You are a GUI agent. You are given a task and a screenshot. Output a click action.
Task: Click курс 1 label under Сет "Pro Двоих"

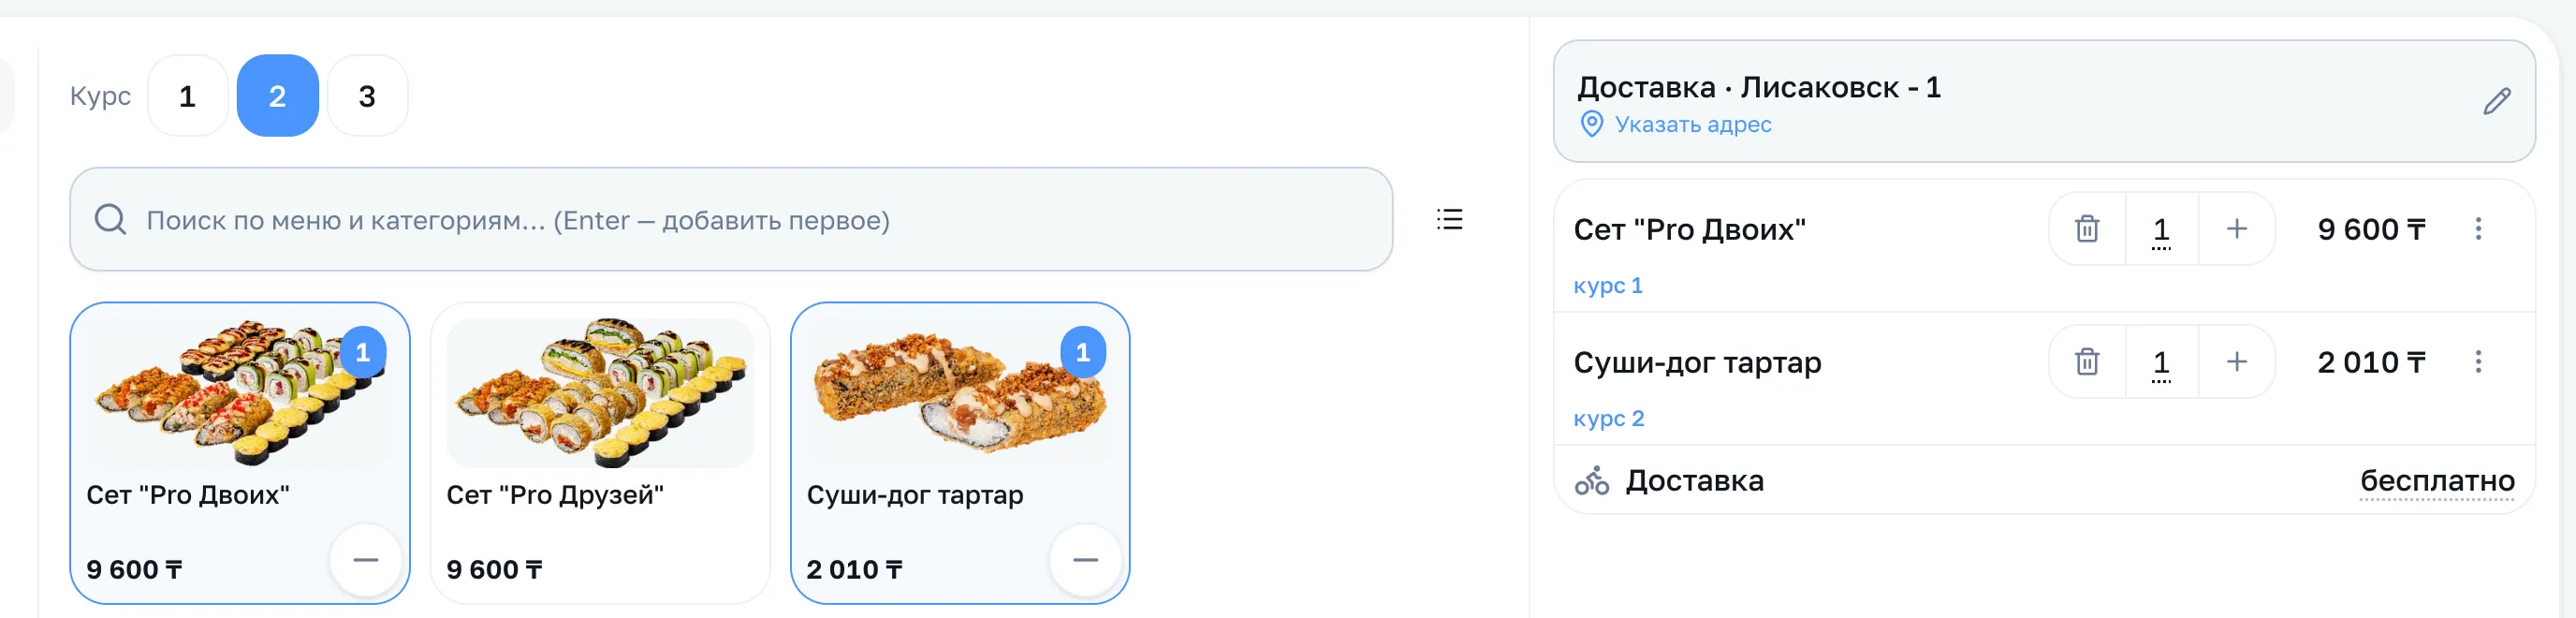[x=1607, y=285]
